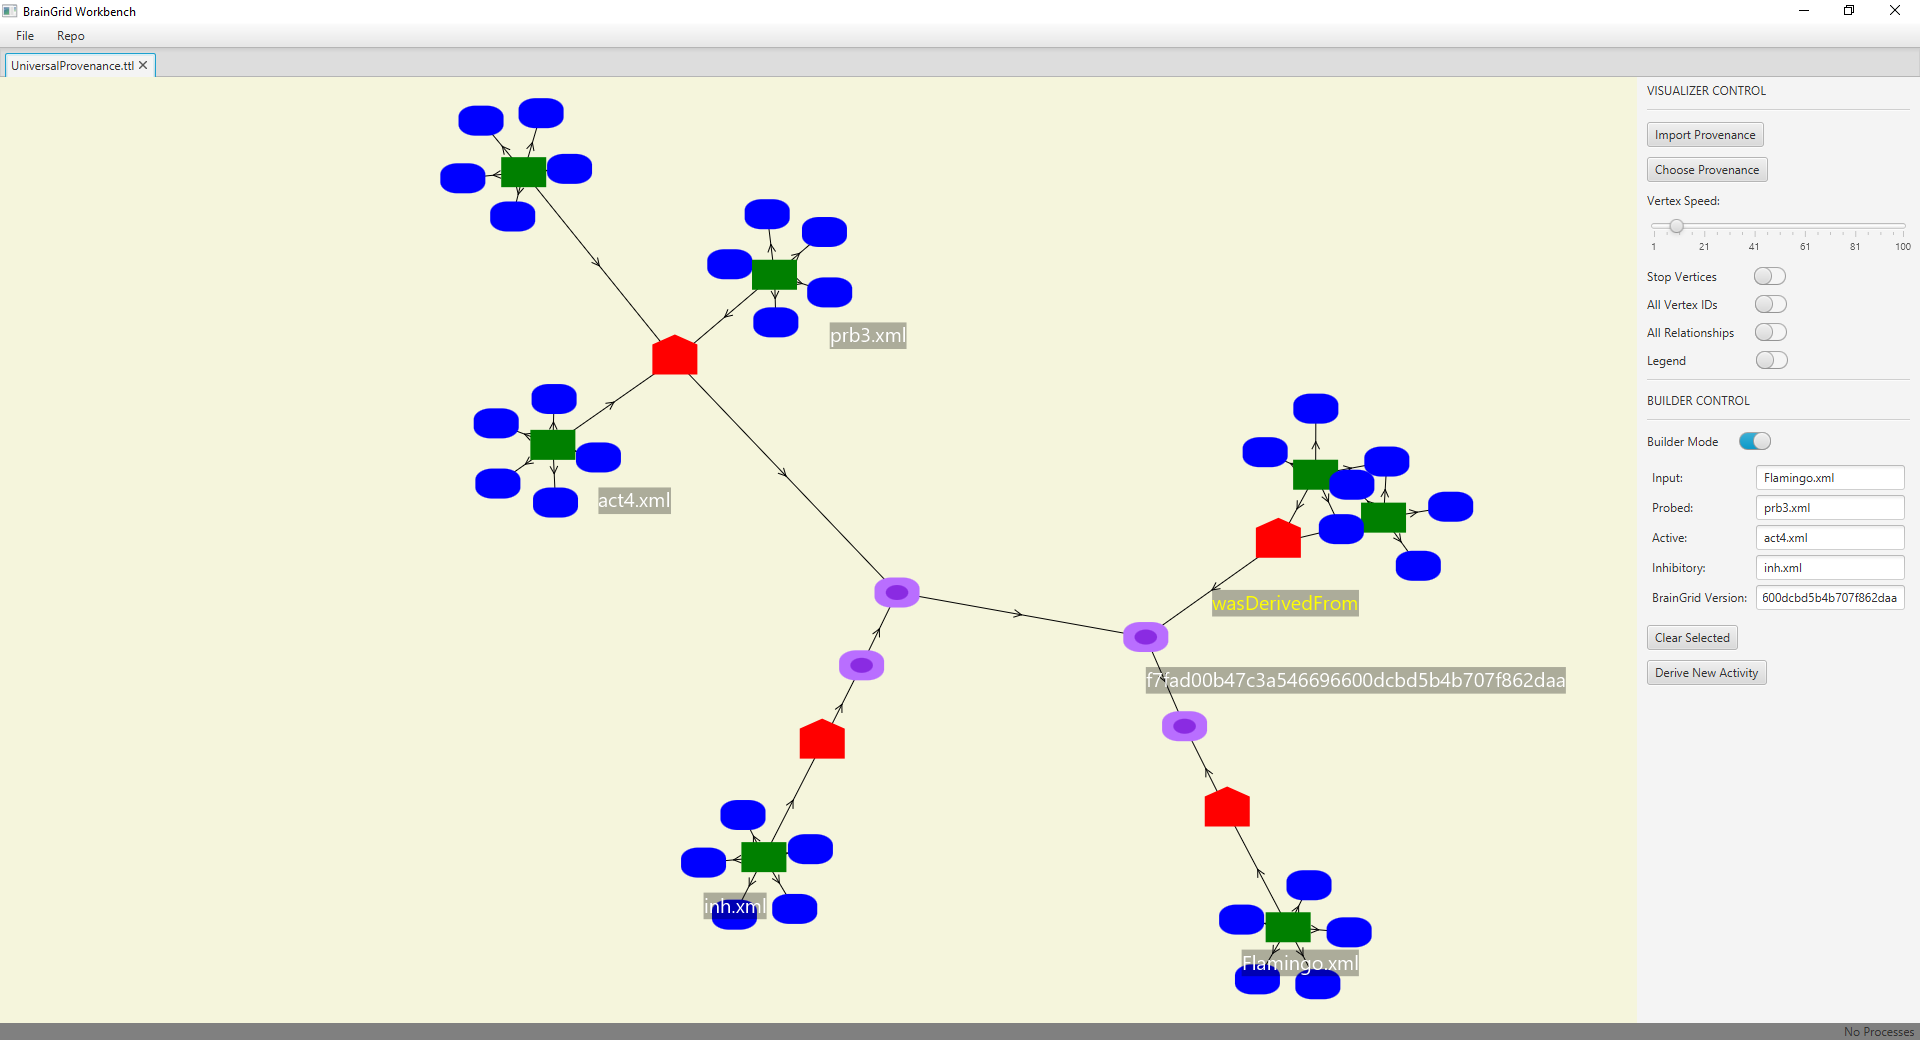Enable All Vertex IDs switch
The image size is (1920, 1040).
coord(1770,304)
